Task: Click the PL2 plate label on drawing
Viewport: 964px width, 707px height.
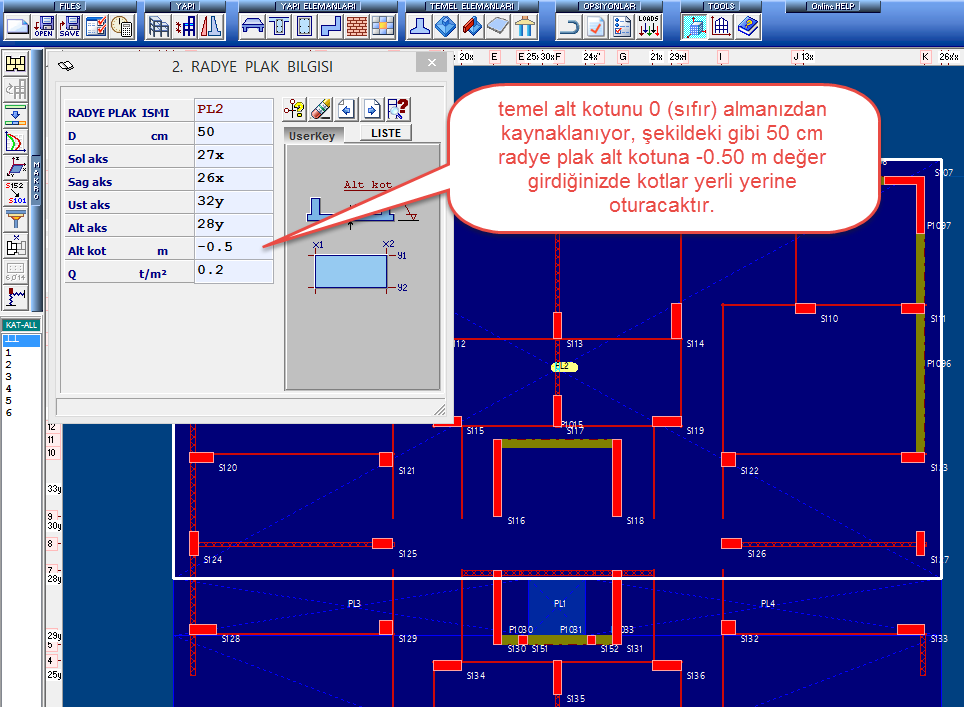Action: click(564, 367)
